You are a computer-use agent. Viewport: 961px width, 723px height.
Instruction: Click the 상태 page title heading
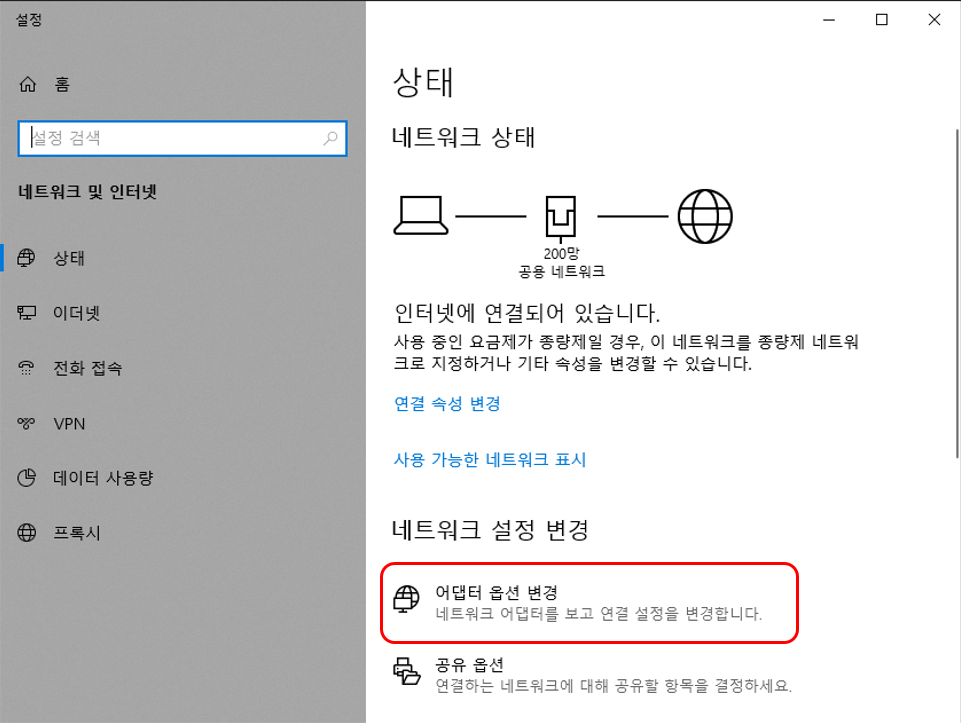[x=421, y=84]
